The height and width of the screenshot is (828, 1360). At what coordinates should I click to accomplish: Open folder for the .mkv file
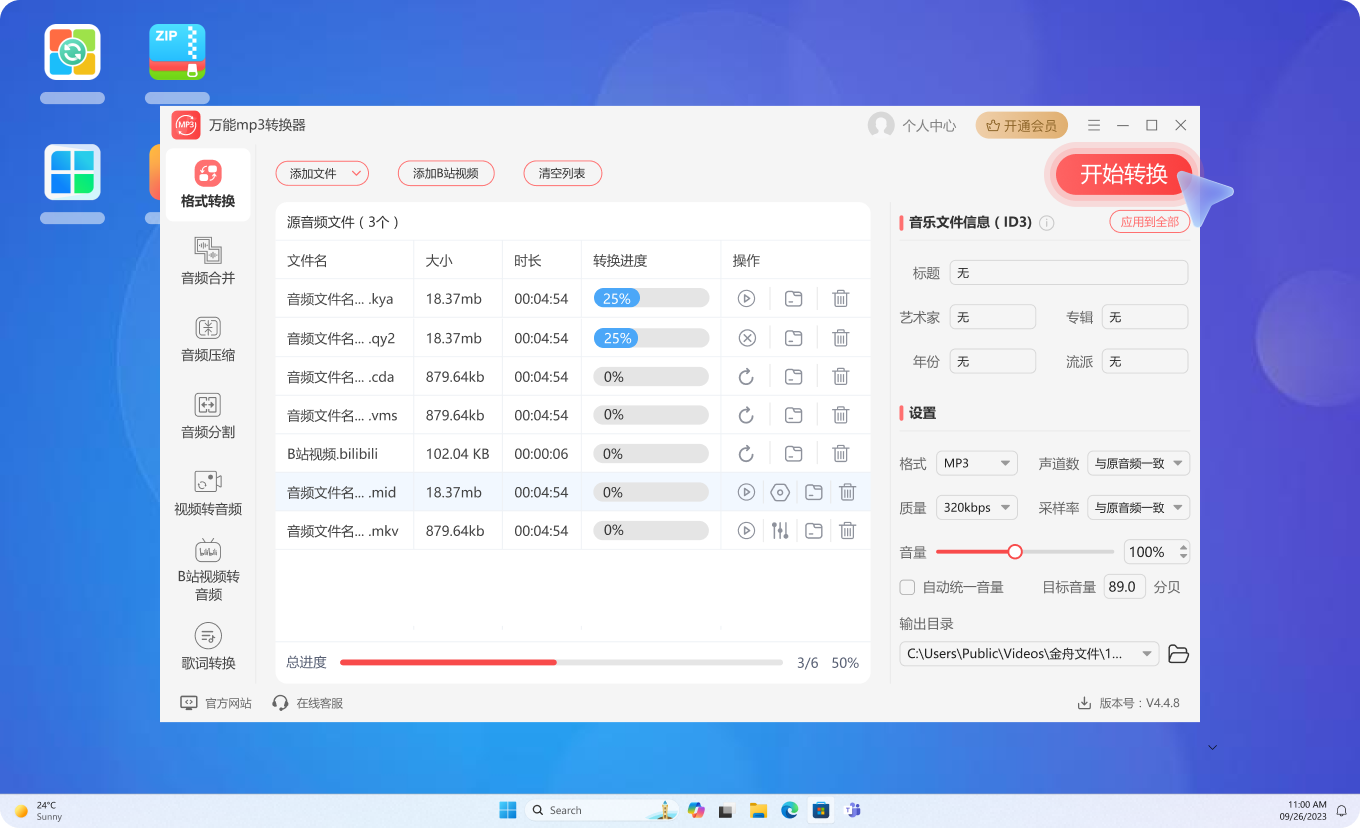(x=814, y=531)
